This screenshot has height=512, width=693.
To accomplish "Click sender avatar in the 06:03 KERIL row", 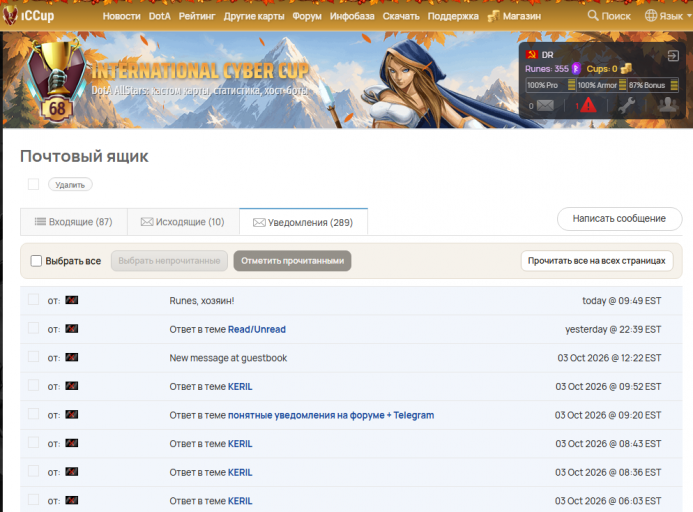I will pyautogui.click(x=72, y=501).
